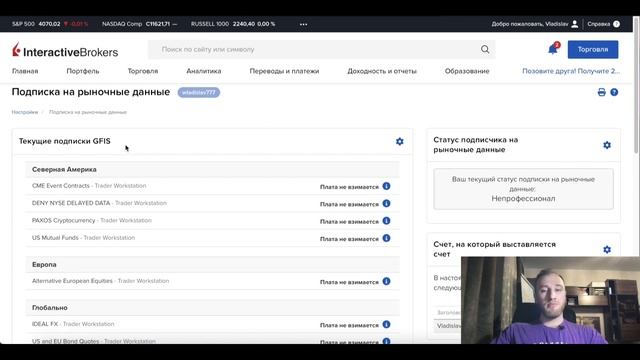Show info for IDEAL FX
This screenshot has height=360, width=640.
pos(386,324)
